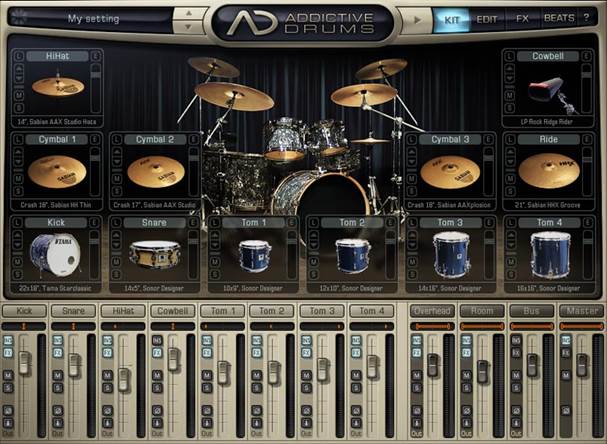The height and width of the screenshot is (444, 607).
Task: Step to the previous Cowbell using its up arrow
Action: [510, 68]
